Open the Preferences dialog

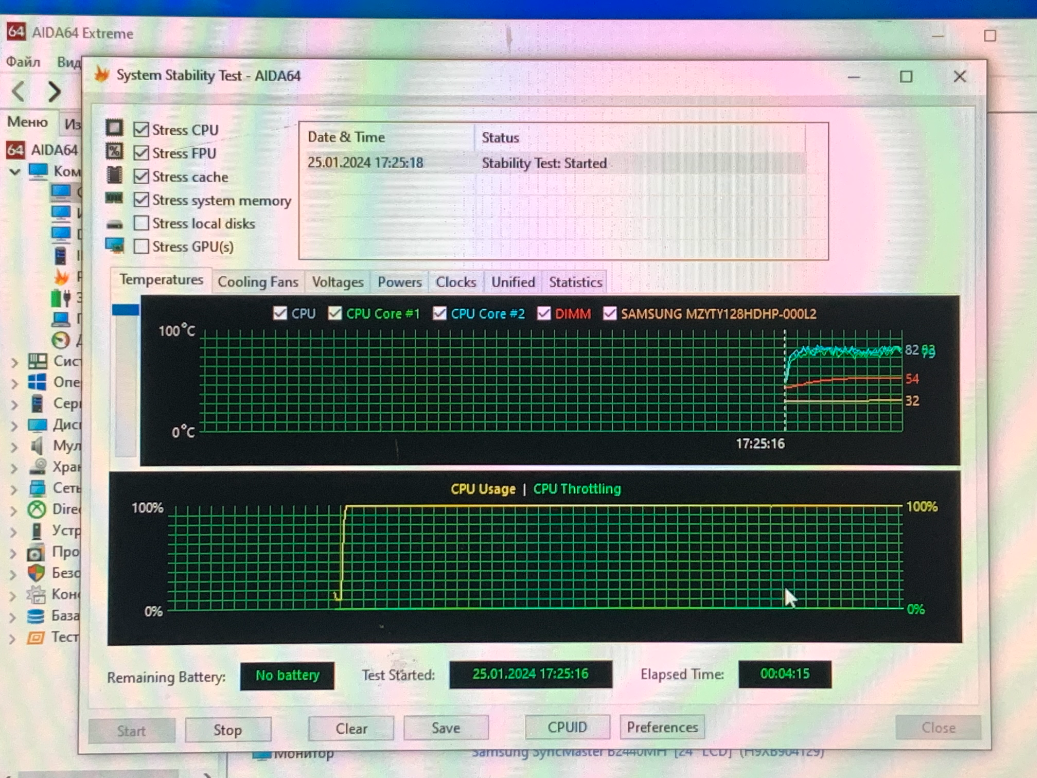tap(662, 727)
